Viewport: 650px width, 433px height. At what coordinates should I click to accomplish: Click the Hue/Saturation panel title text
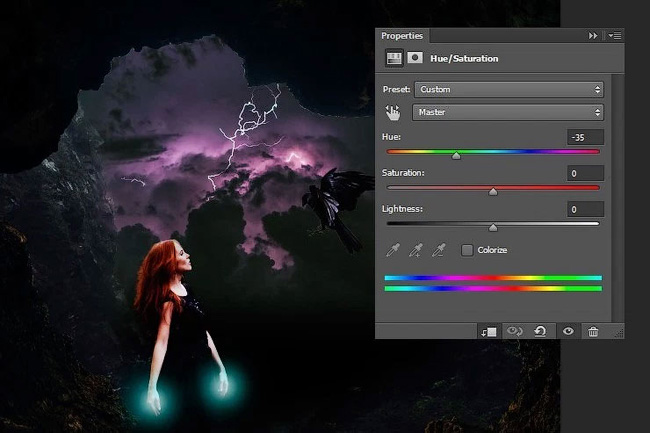pyautogui.click(x=464, y=58)
